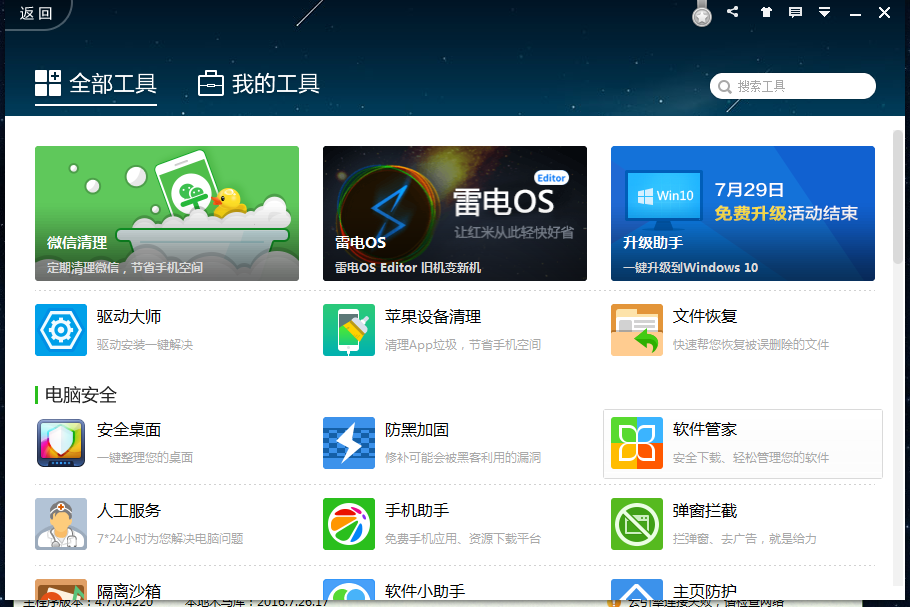910x607 pixels.
Task: Click the medal badge icon
Action: (702, 15)
